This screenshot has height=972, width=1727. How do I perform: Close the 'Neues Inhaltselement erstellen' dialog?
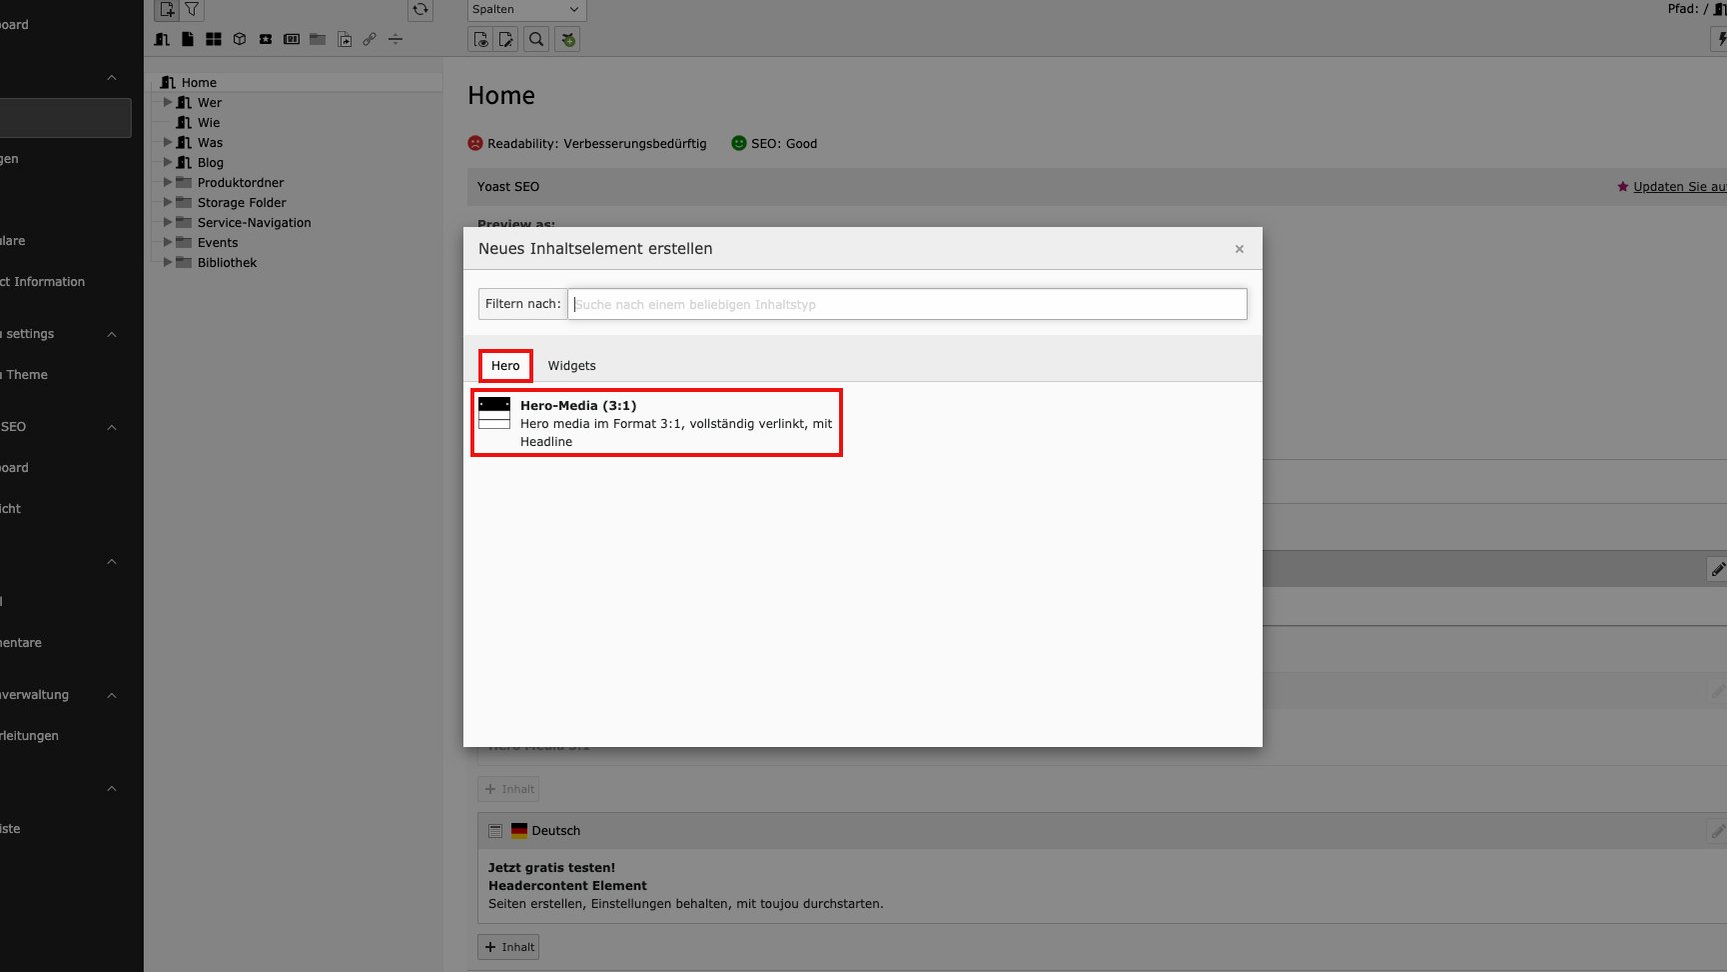coord(1239,249)
